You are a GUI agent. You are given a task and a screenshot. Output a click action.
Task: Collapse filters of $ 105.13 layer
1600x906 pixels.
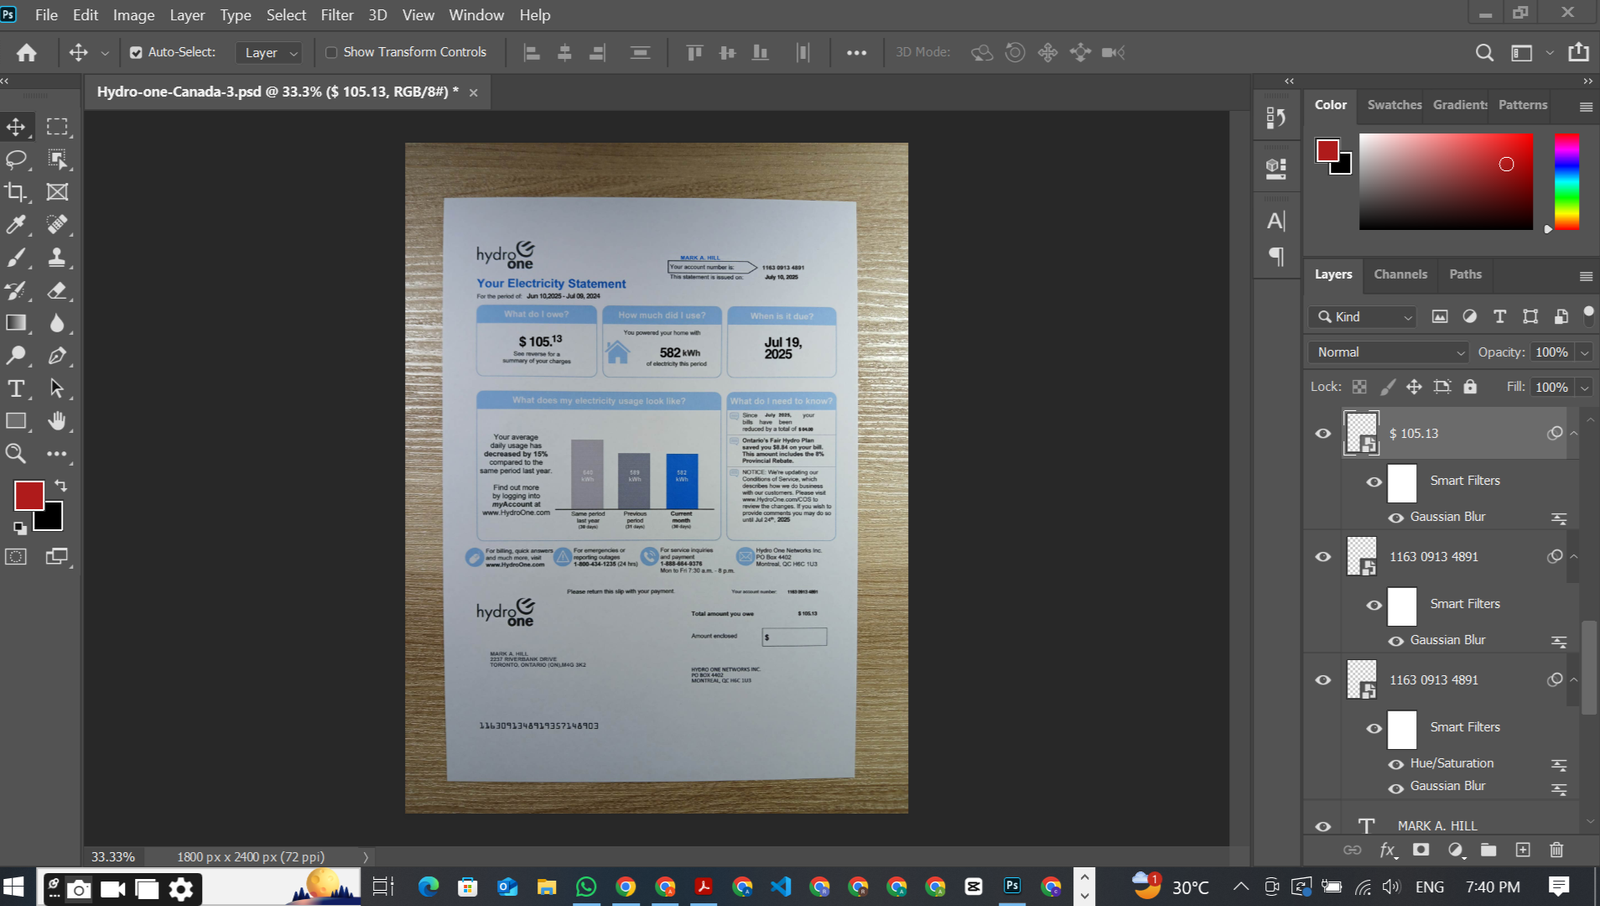click(x=1573, y=434)
